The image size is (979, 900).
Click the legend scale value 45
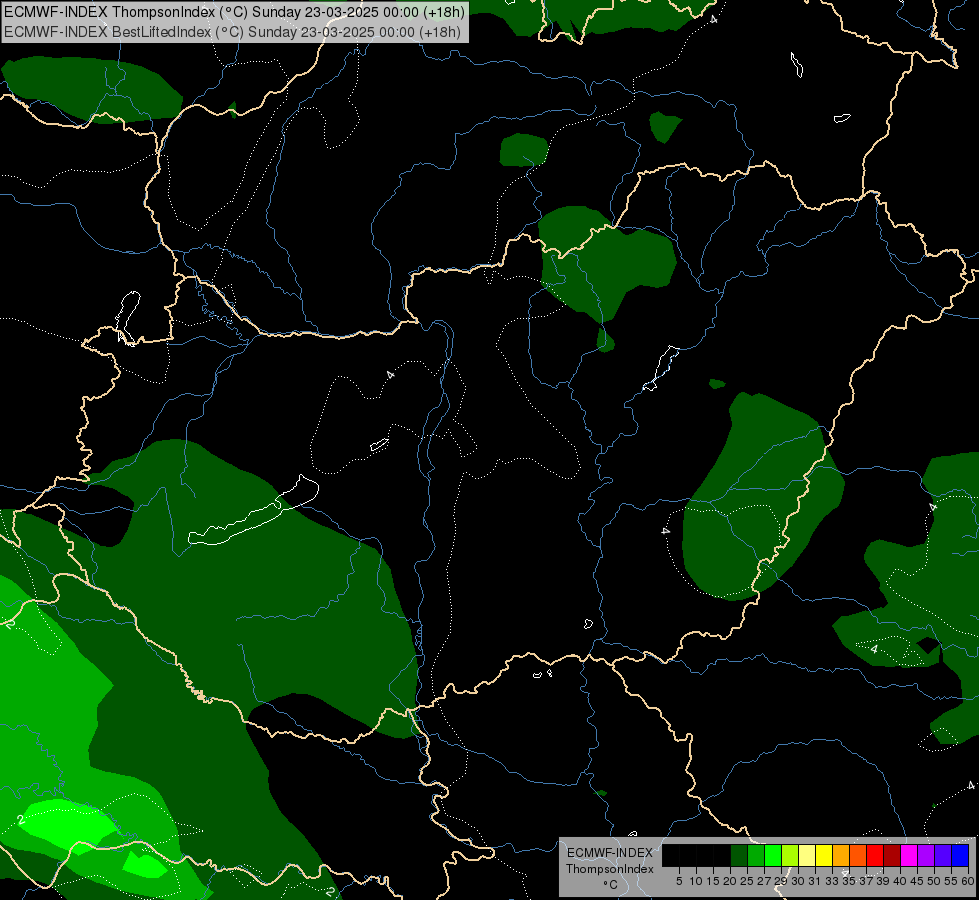(917, 881)
